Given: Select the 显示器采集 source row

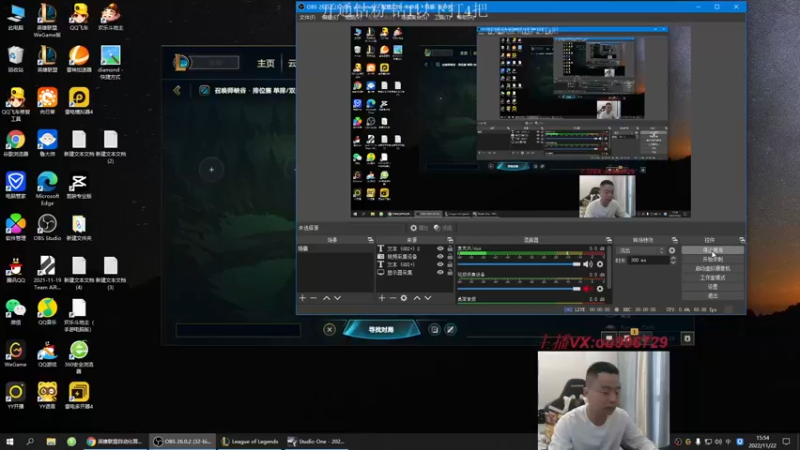Looking at the screenshot, I should point(415,272).
